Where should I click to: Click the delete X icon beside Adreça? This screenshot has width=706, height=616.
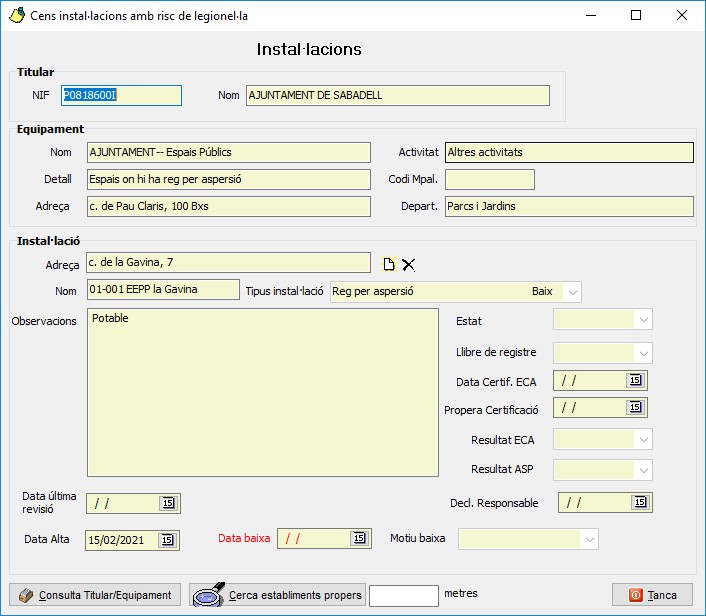click(x=408, y=264)
